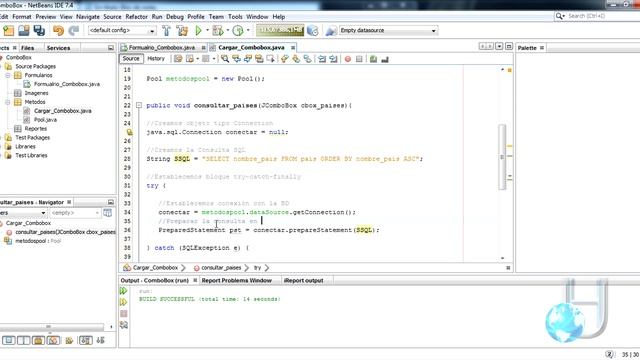Switch to the Services tab
The width and height of the screenshot is (640, 360).
(58, 48)
